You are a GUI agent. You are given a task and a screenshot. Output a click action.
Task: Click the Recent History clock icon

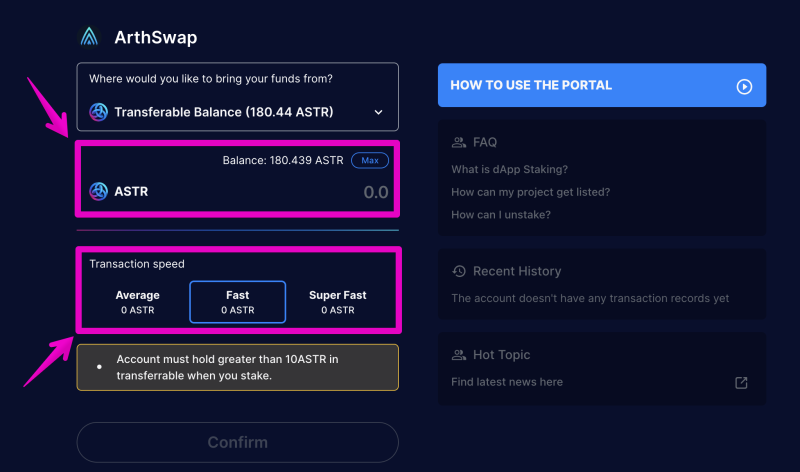click(459, 271)
